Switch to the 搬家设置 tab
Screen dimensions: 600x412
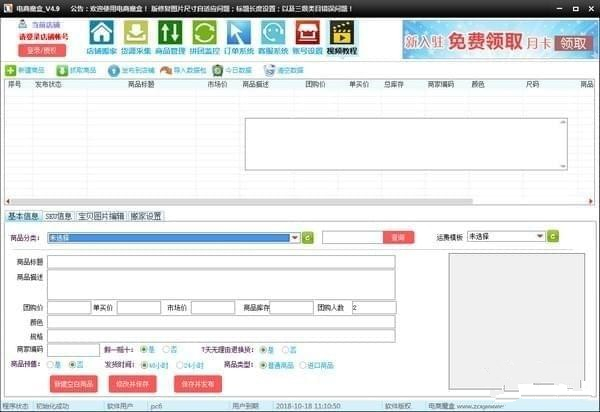(x=146, y=216)
